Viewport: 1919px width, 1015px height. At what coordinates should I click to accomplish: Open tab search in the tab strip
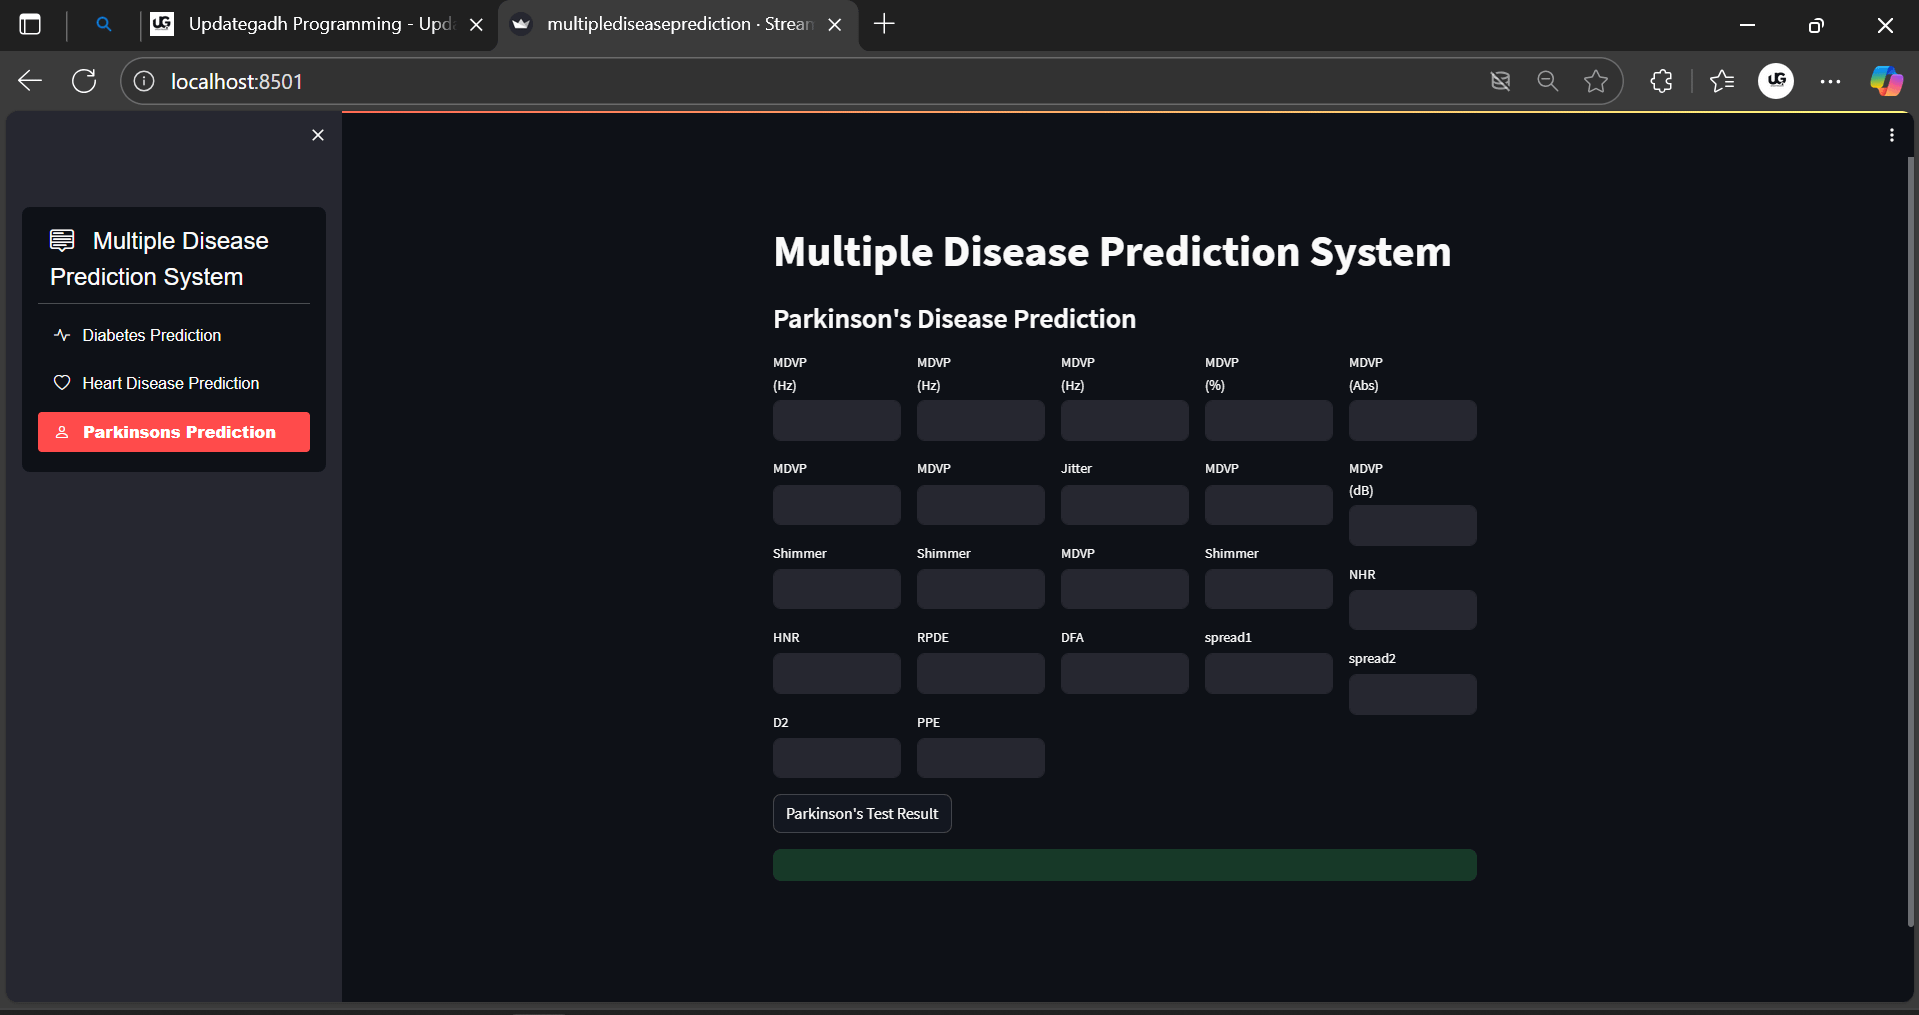pyautogui.click(x=104, y=24)
